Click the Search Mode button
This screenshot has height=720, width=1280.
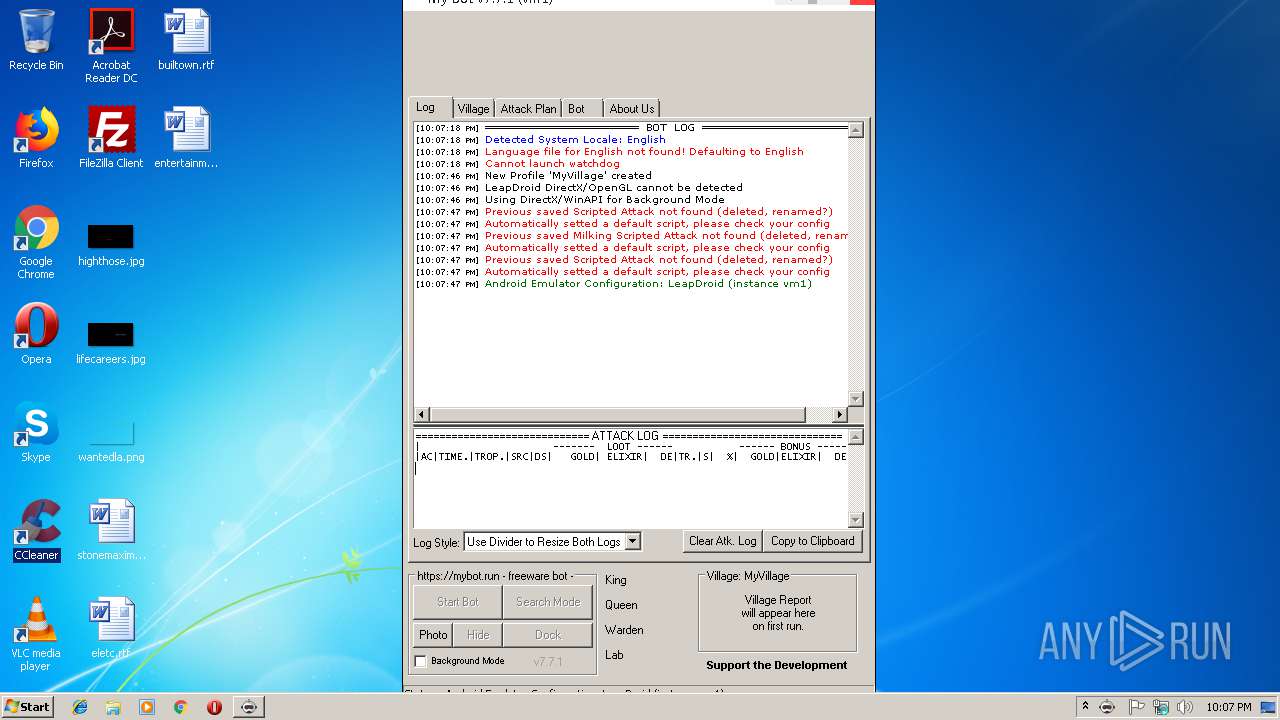pos(548,602)
